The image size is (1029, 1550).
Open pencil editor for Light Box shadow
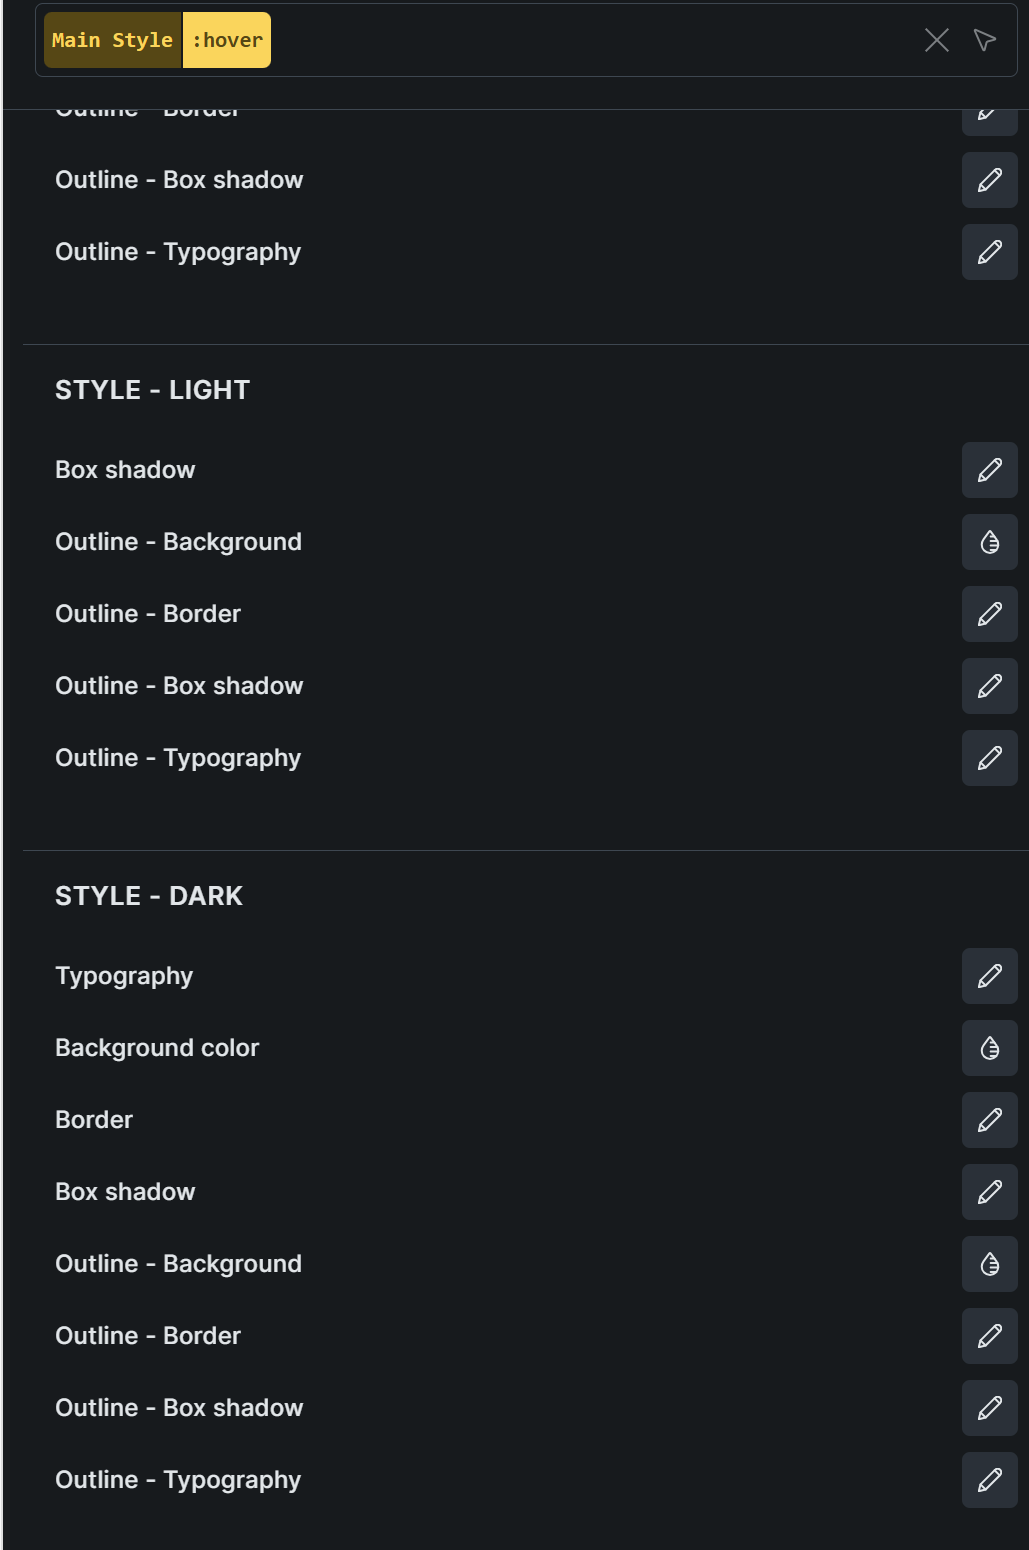point(989,470)
